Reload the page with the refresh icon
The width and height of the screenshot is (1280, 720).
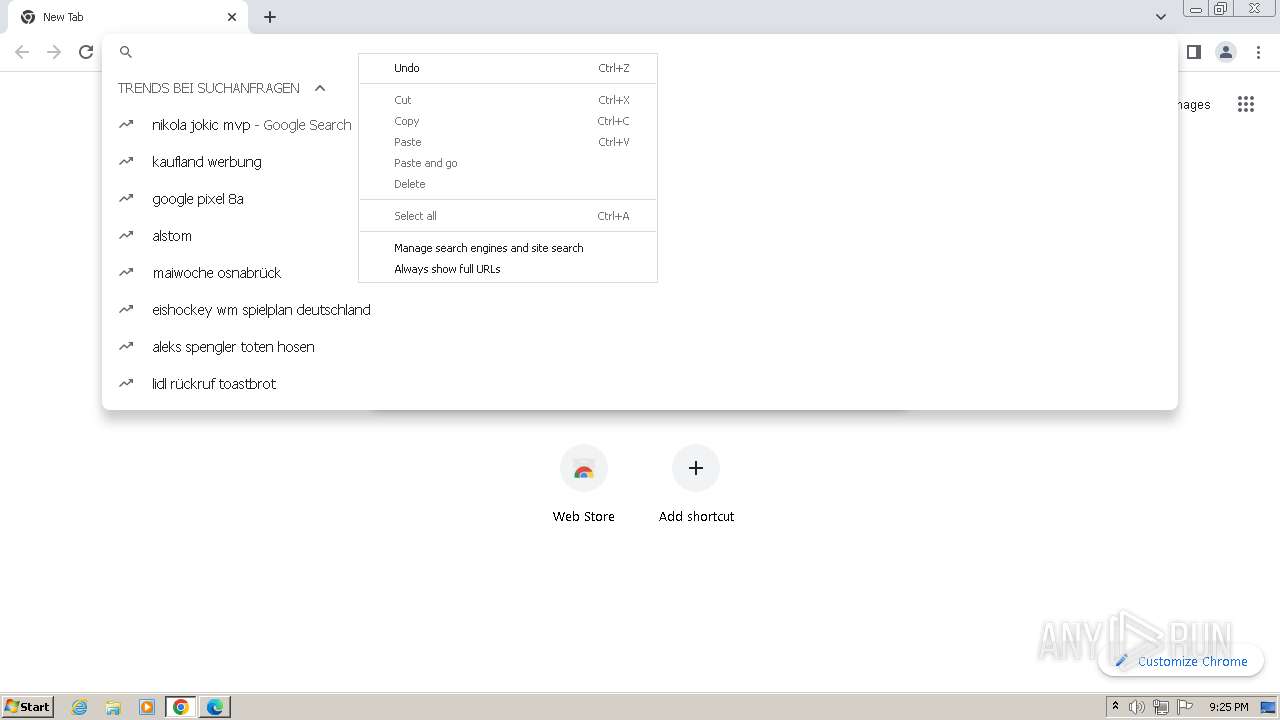(x=86, y=52)
